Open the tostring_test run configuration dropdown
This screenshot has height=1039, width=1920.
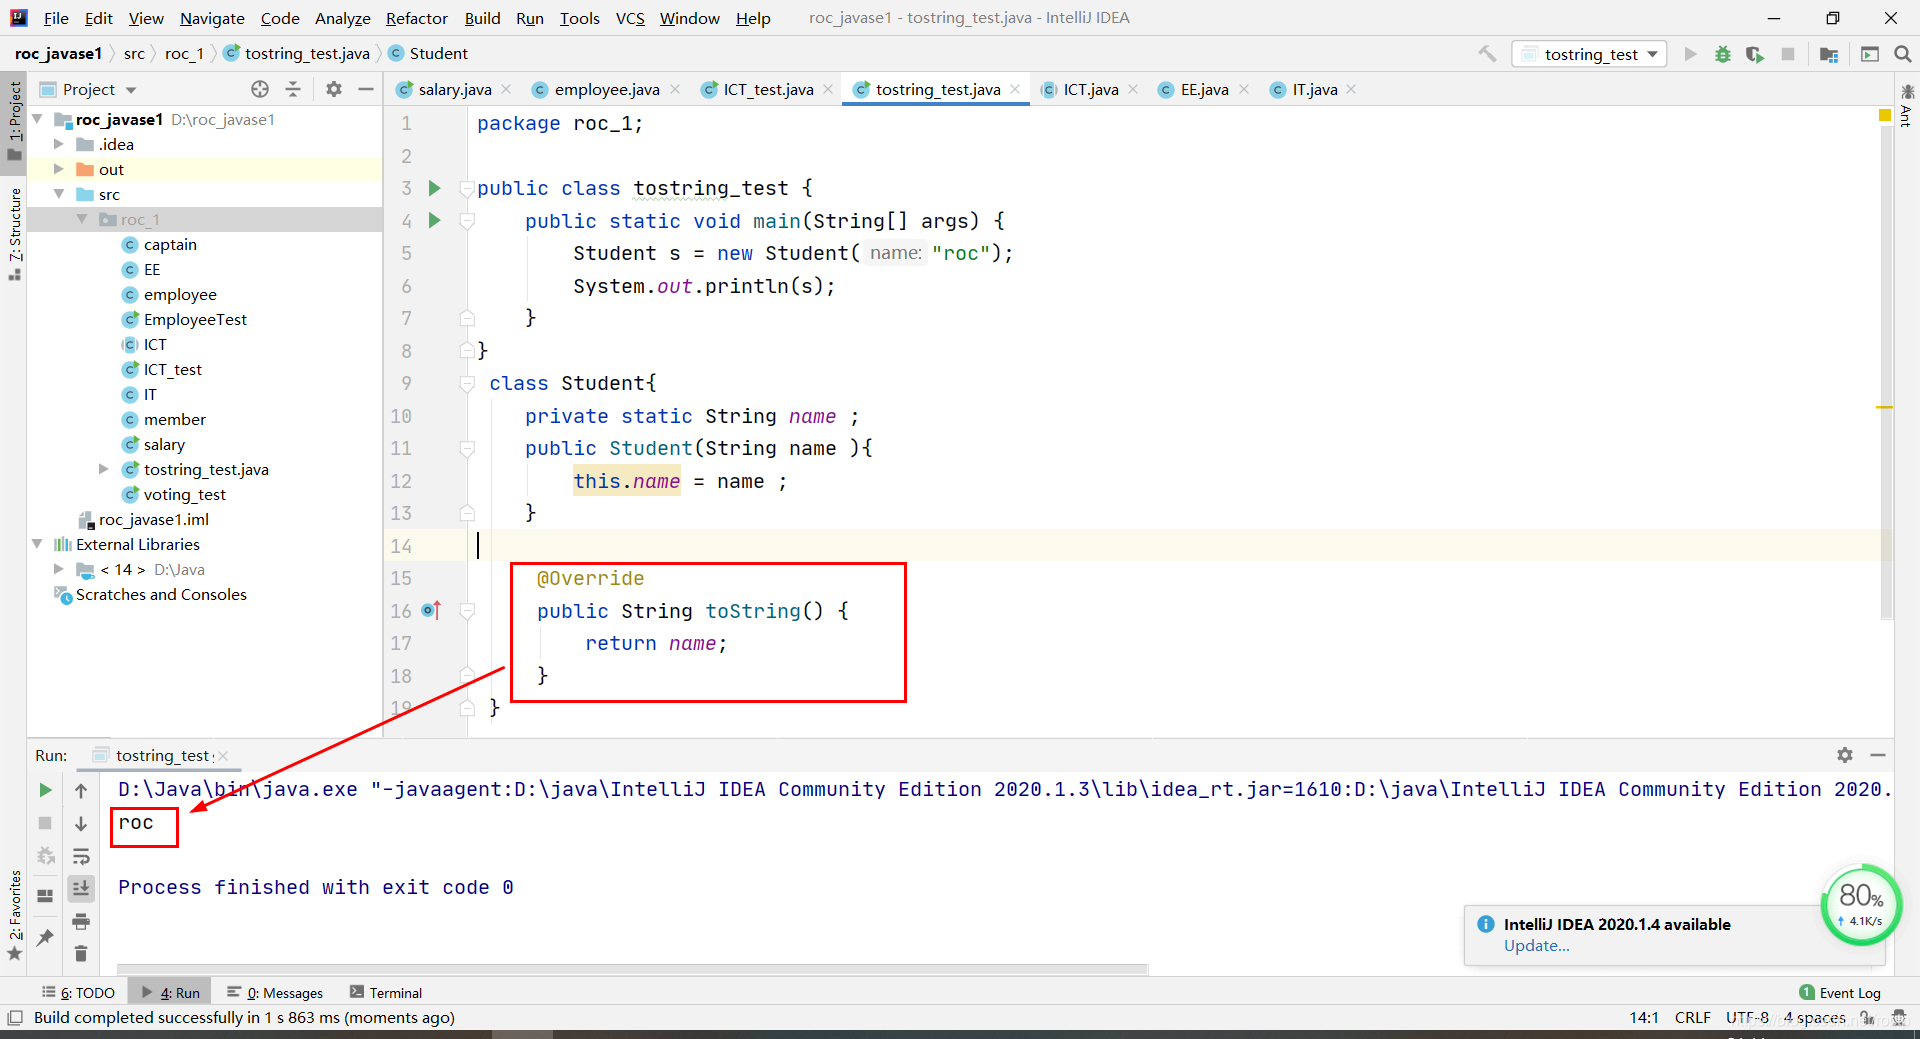coord(1590,54)
